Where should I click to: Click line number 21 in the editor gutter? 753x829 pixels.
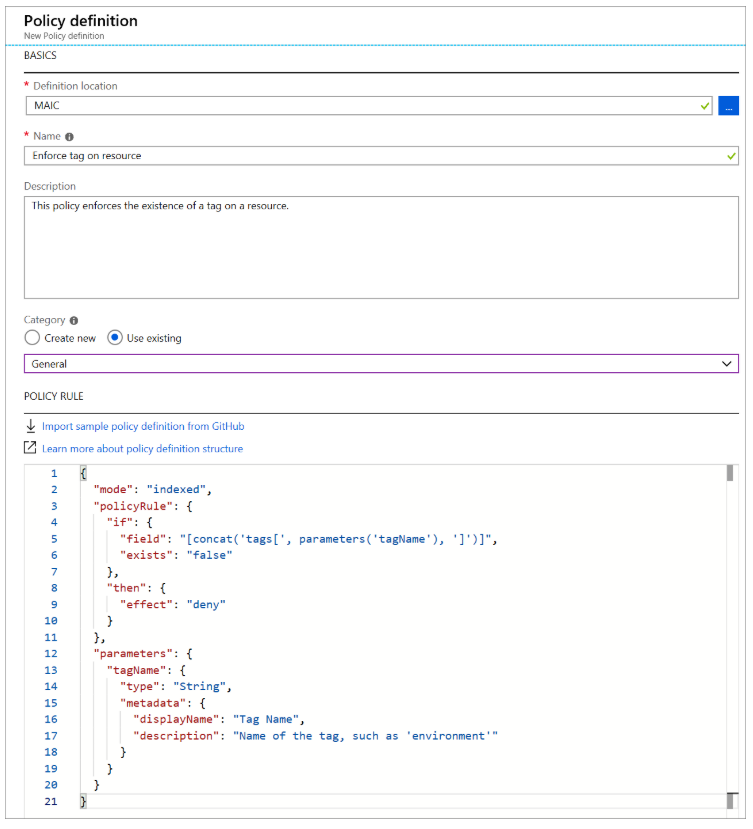click(51, 802)
